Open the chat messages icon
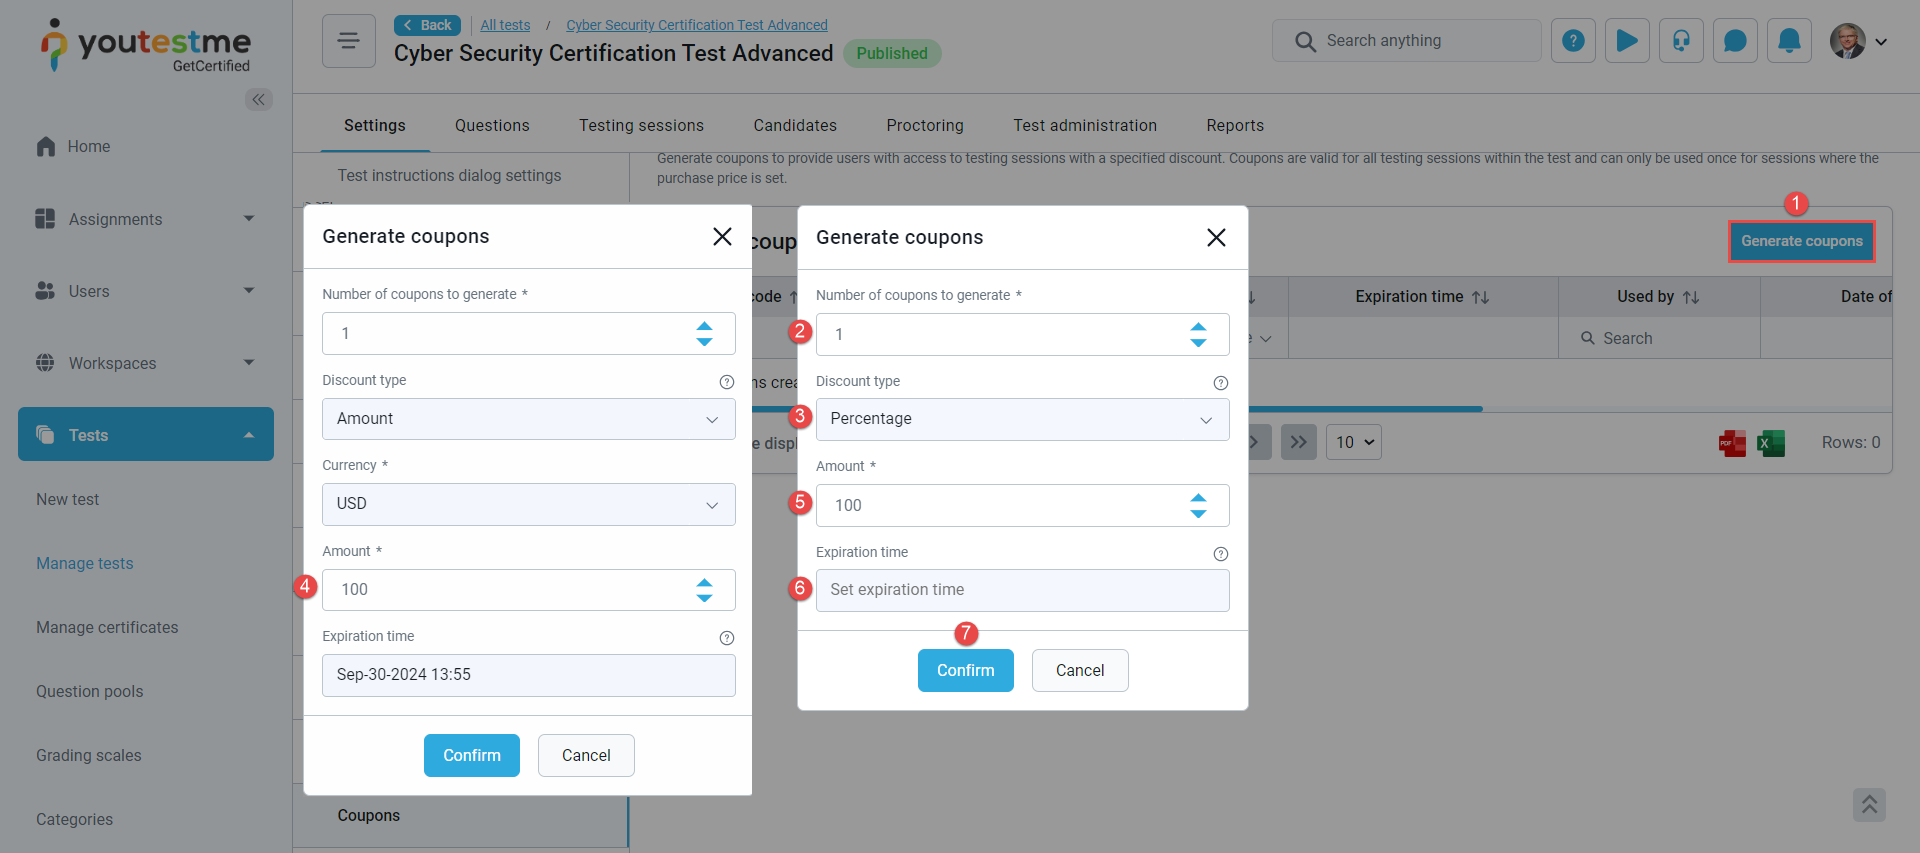 pos(1735,41)
